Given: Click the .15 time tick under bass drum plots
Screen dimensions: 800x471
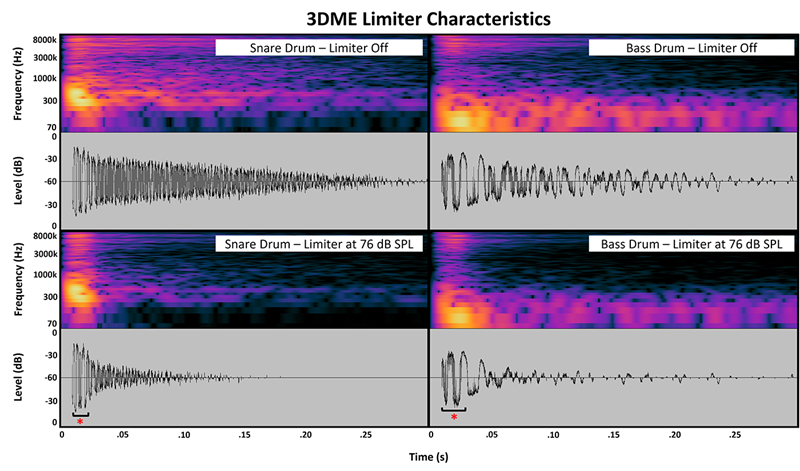Looking at the screenshot, I should pos(613,435).
